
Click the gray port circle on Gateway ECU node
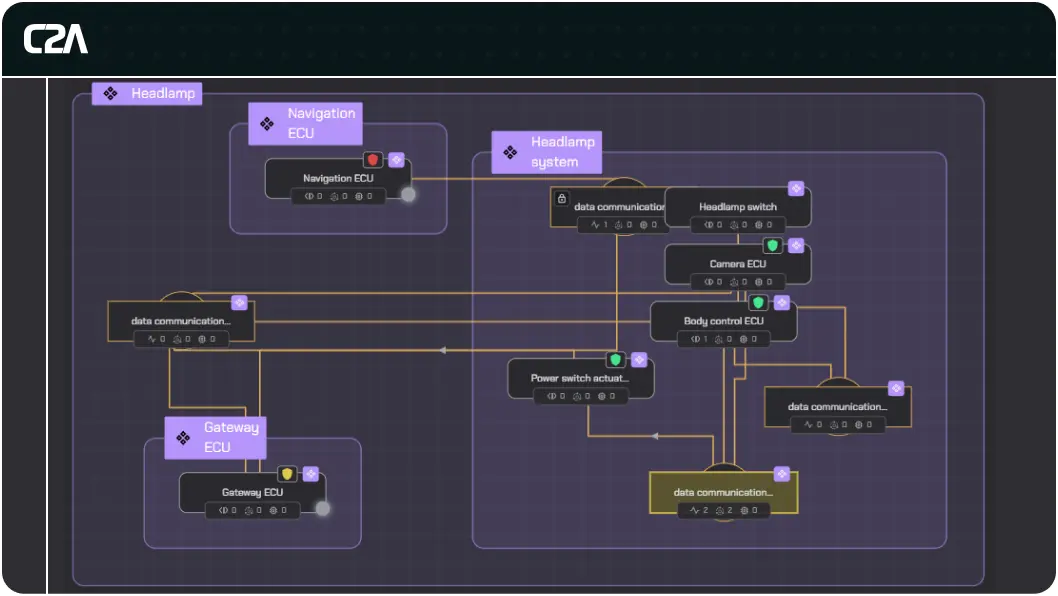[x=323, y=509]
